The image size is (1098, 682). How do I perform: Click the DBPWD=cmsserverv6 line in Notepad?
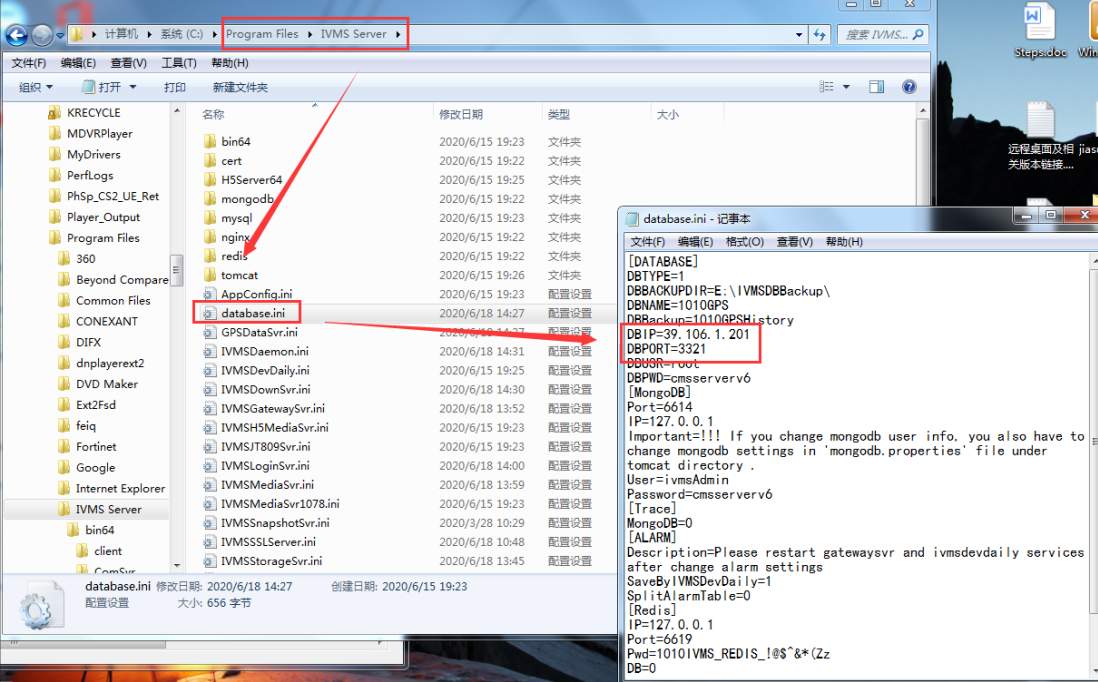(x=688, y=378)
